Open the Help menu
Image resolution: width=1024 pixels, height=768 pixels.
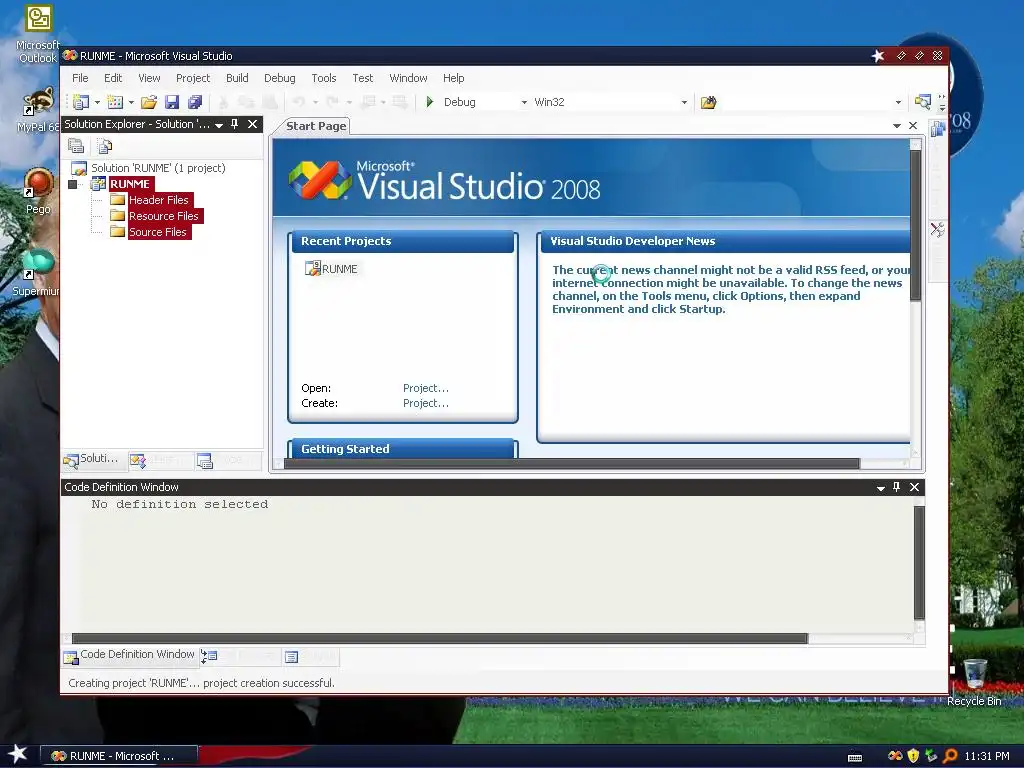click(x=453, y=78)
